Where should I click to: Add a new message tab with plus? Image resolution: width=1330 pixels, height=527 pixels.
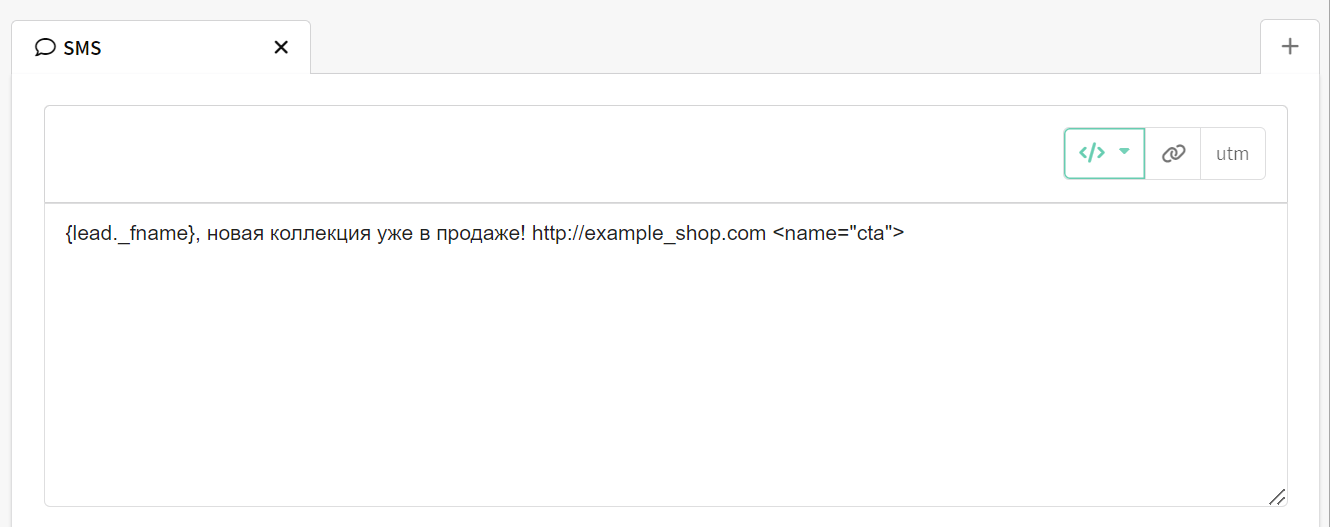1290,46
